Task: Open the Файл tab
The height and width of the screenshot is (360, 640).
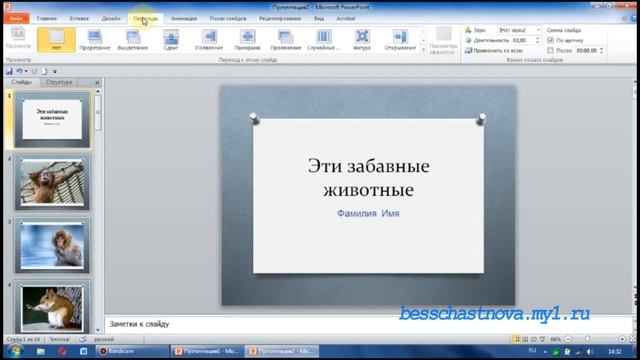Action: point(16,18)
